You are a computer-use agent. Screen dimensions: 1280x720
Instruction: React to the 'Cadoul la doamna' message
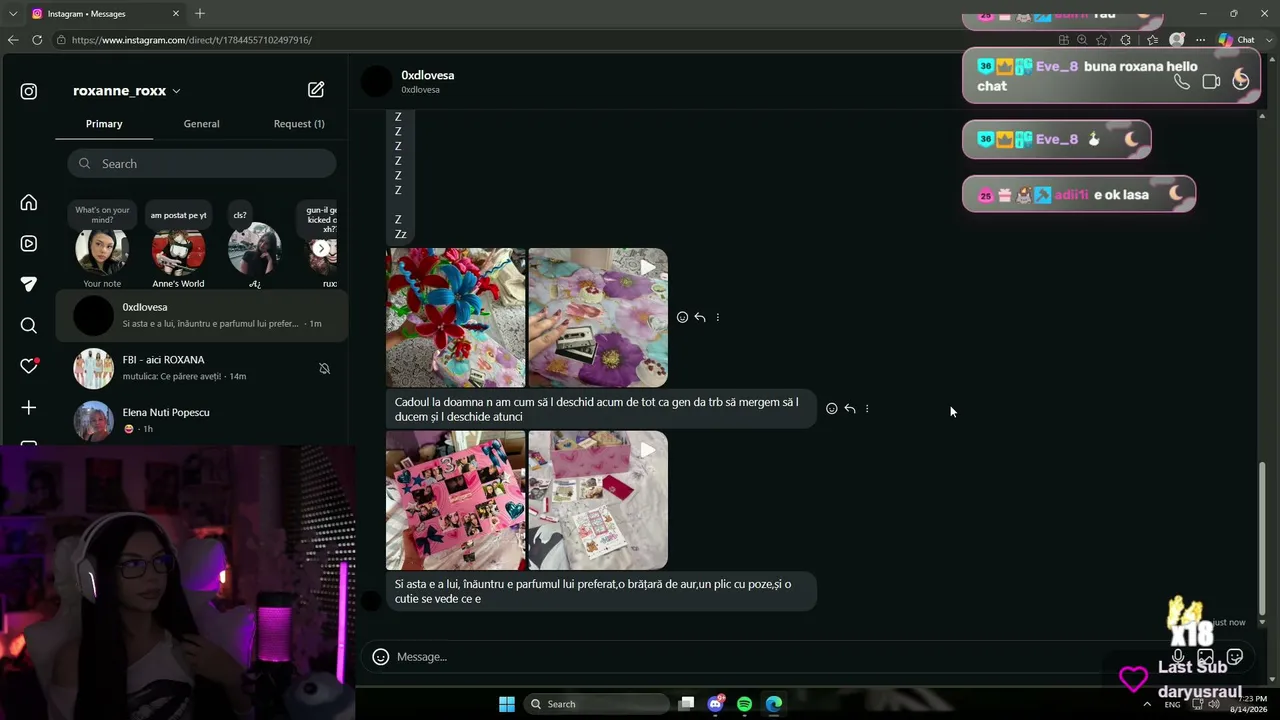(x=831, y=408)
